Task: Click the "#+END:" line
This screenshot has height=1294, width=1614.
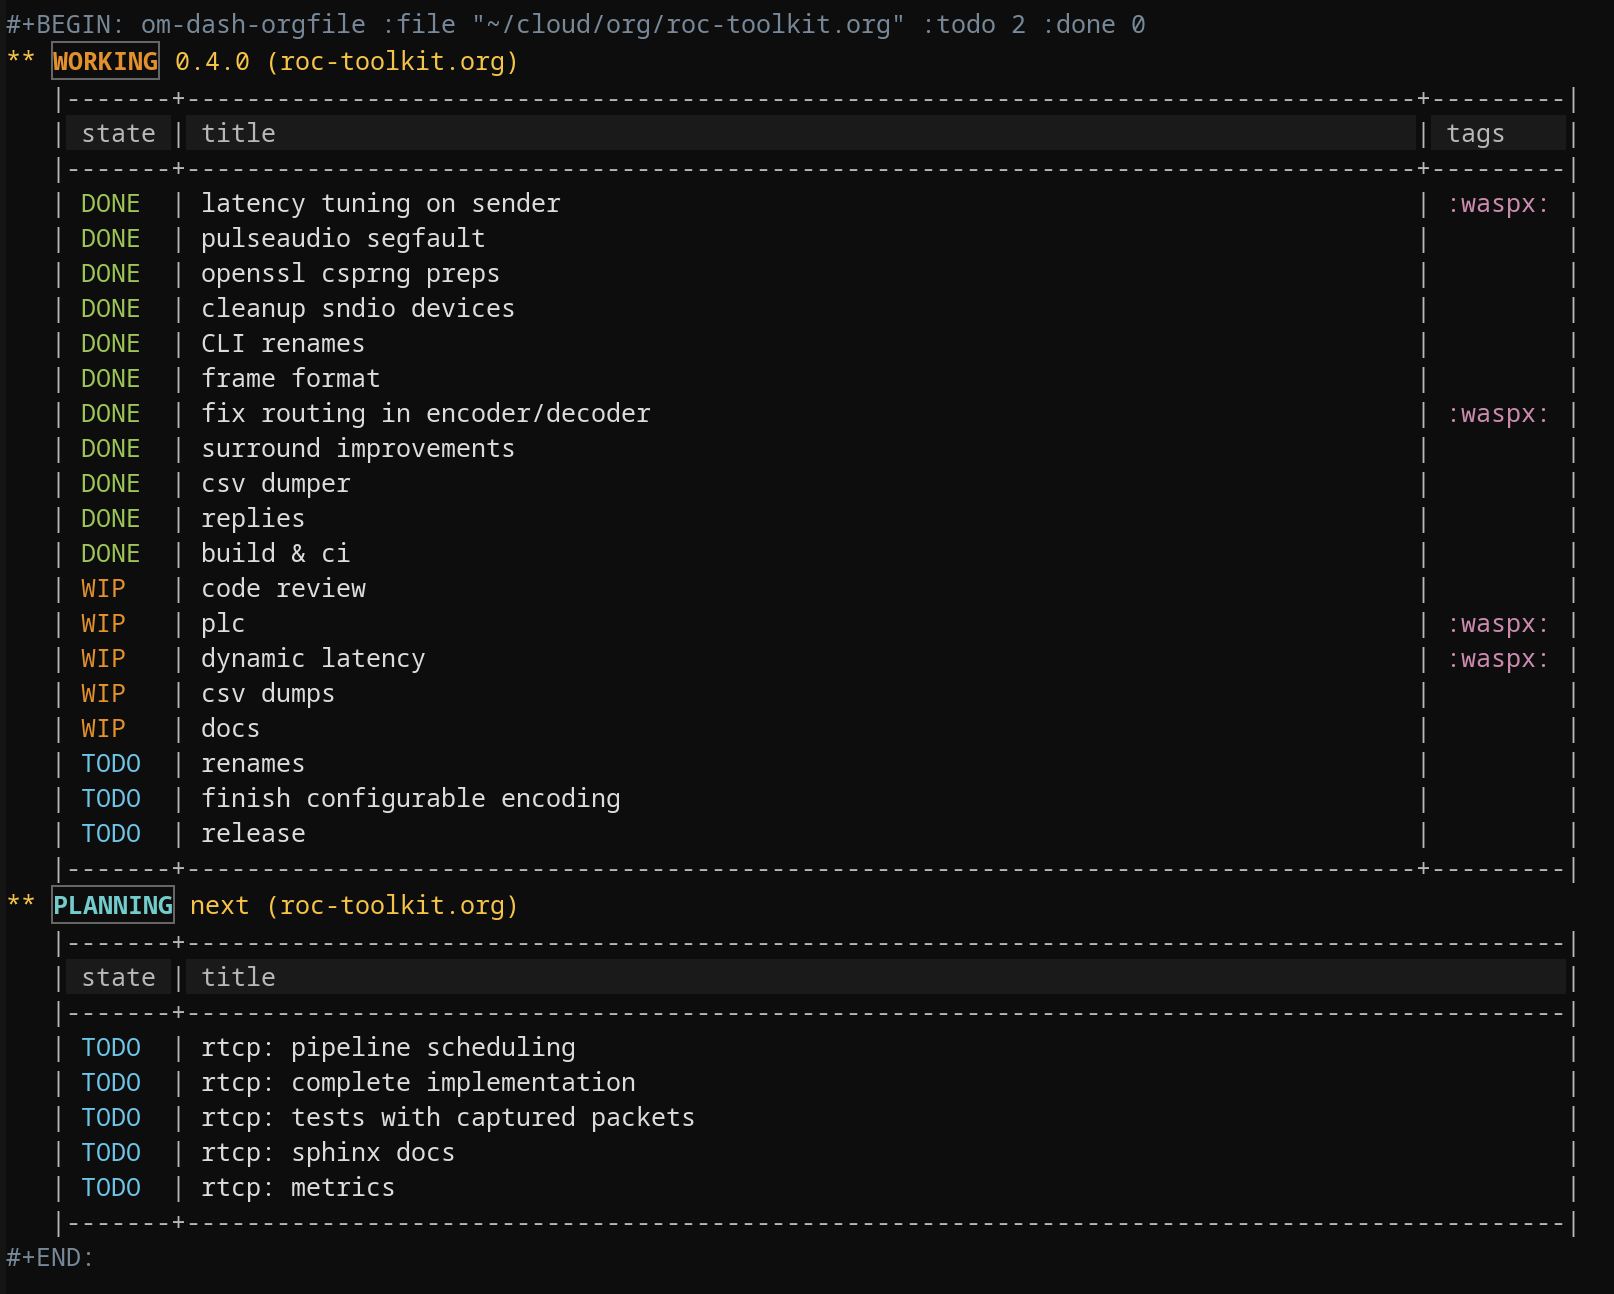Action: tap(50, 1258)
